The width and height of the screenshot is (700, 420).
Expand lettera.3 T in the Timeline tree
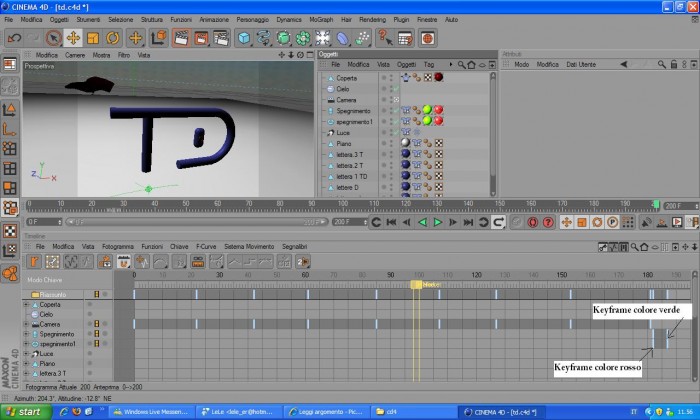[x=26, y=373]
